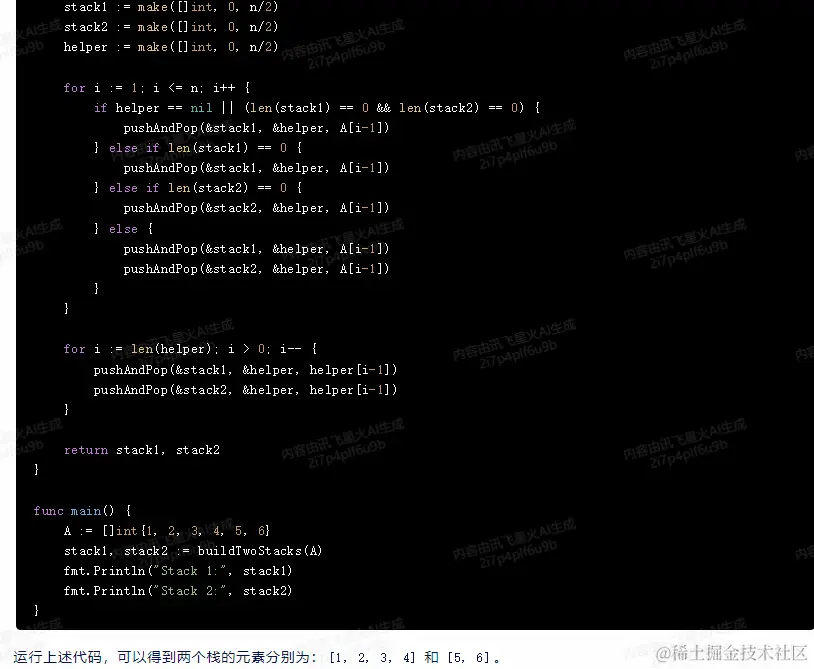Click the 'if helper == nil ||' condition line
This screenshot has width=814, height=669.
[317, 108]
